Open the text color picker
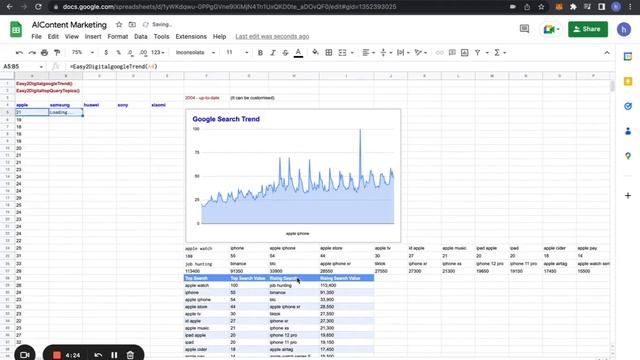Image resolution: width=640 pixels, height=360 pixels. click(x=298, y=53)
